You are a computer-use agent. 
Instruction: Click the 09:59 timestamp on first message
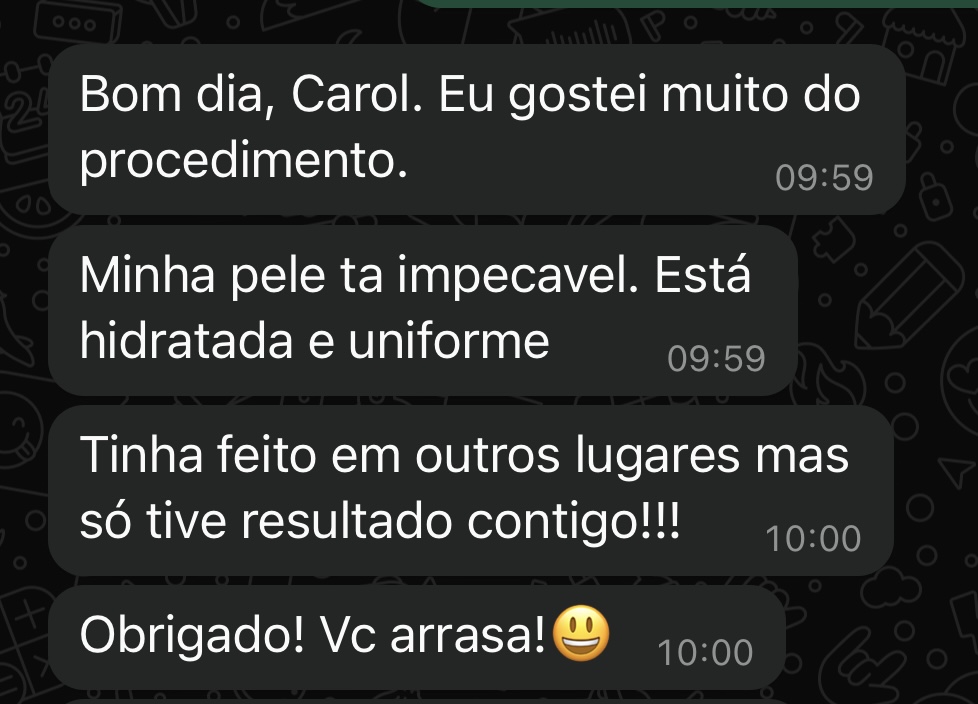(x=824, y=177)
